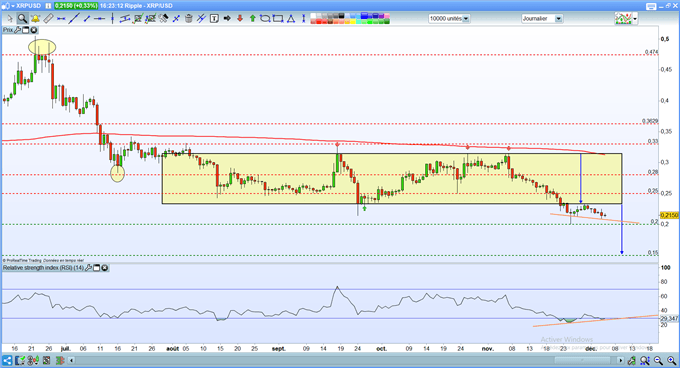Image resolution: width=680 pixels, height=368 pixels.
Task: Click the zoom out magnifier at bottom right
Action: (x=658, y=360)
